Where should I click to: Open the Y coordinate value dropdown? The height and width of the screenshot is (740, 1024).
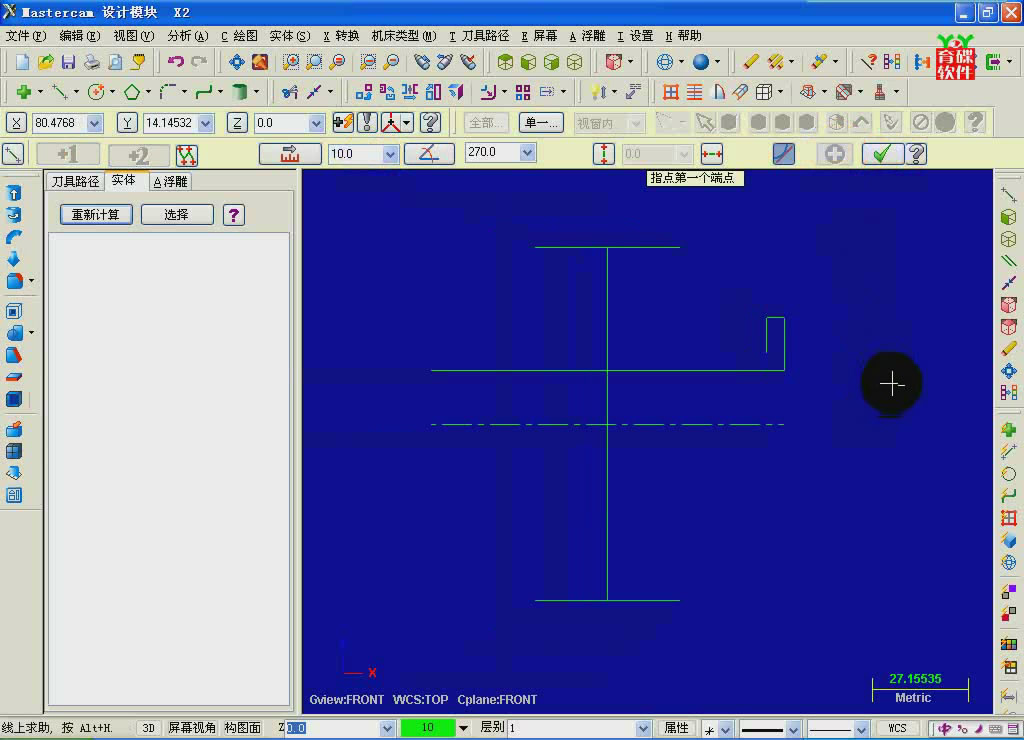[206, 123]
